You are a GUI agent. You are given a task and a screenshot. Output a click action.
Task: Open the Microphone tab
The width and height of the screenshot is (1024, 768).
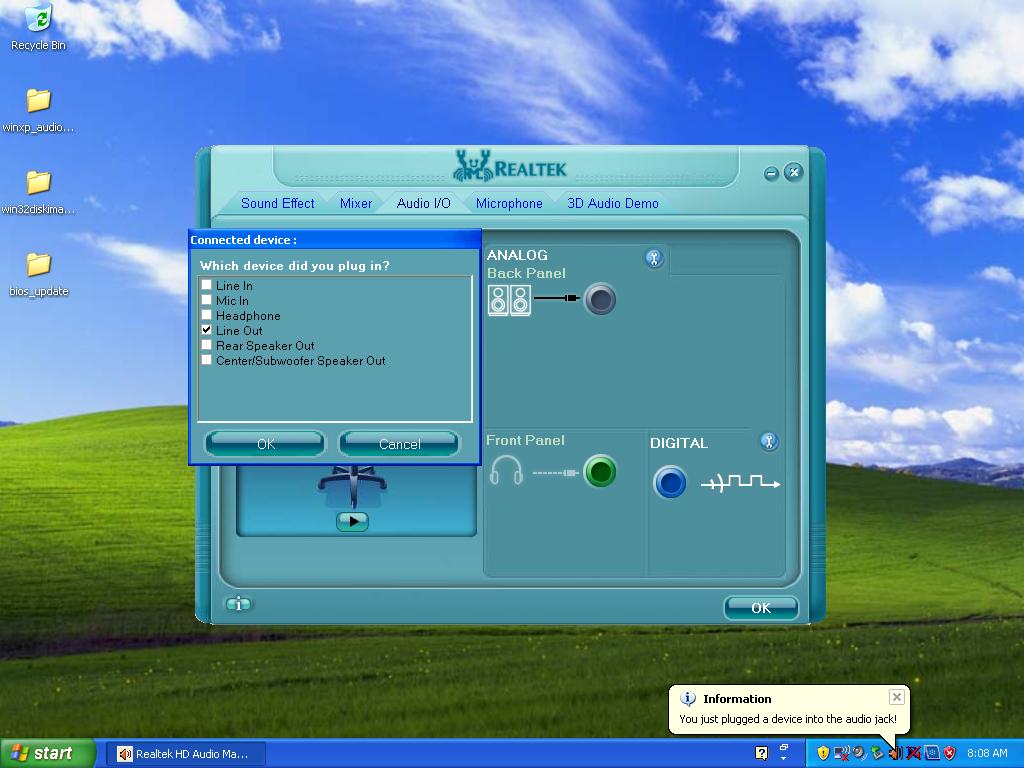(x=509, y=203)
